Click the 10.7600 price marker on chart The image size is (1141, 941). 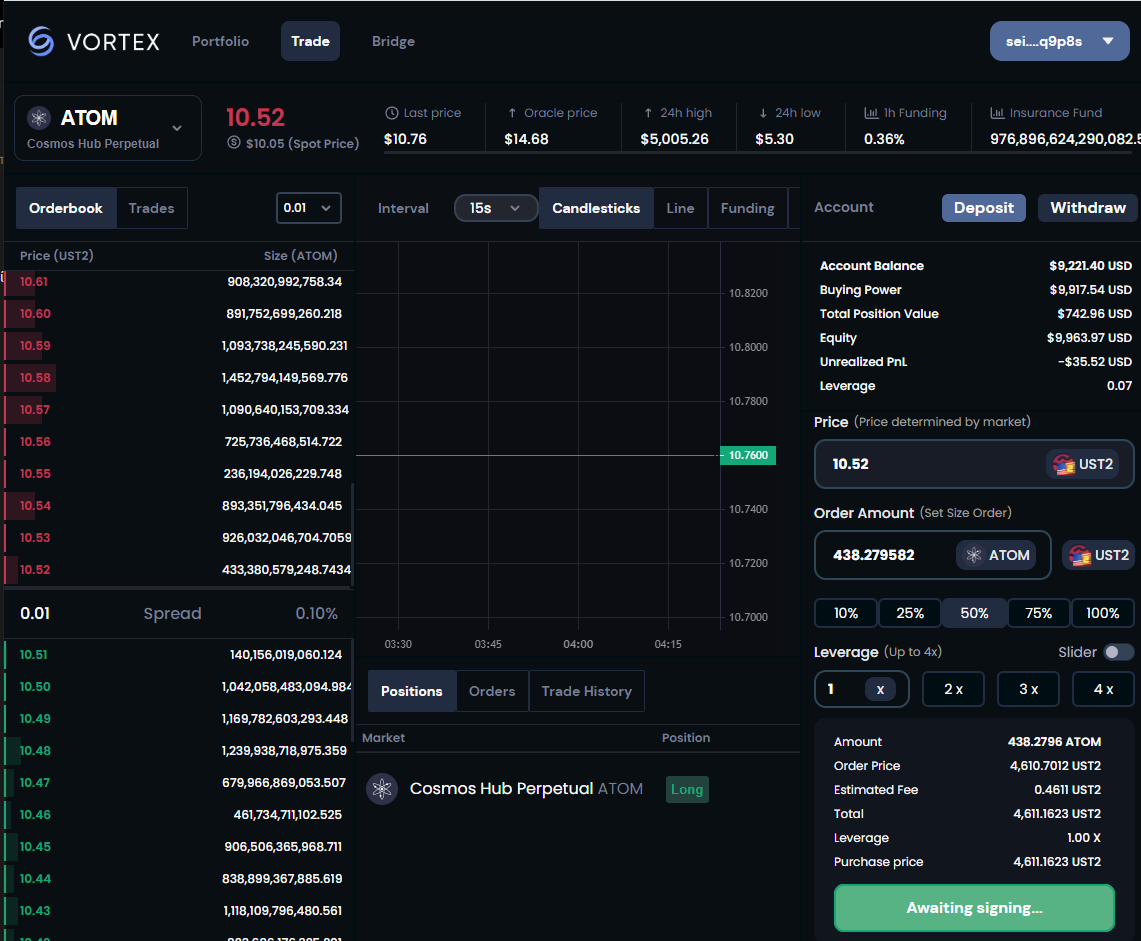[x=748, y=456]
